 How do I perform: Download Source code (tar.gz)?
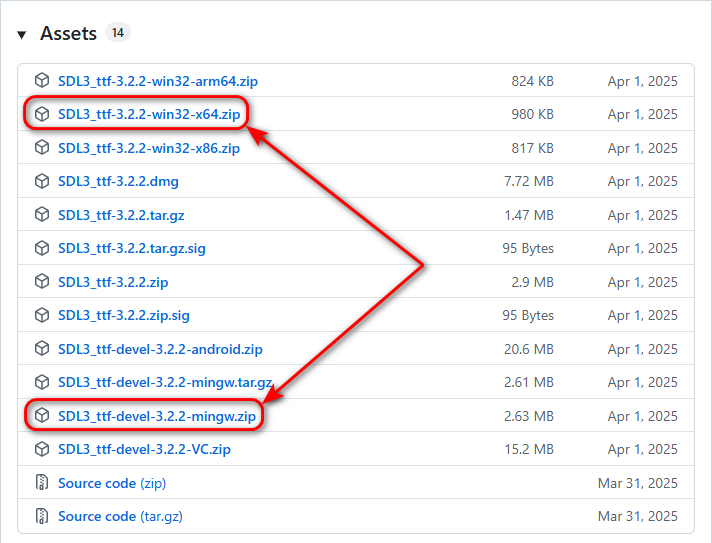pyautogui.click(x=120, y=517)
